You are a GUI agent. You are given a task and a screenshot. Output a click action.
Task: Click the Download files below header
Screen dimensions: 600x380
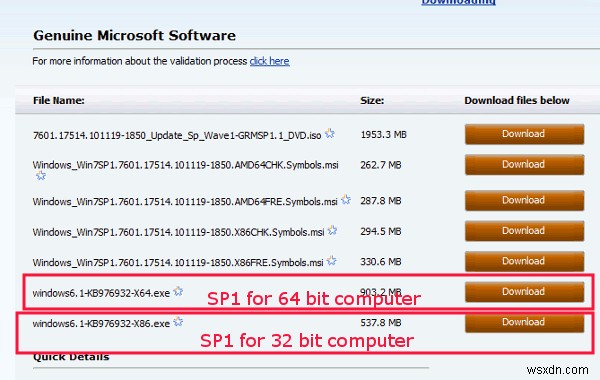point(517,101)
